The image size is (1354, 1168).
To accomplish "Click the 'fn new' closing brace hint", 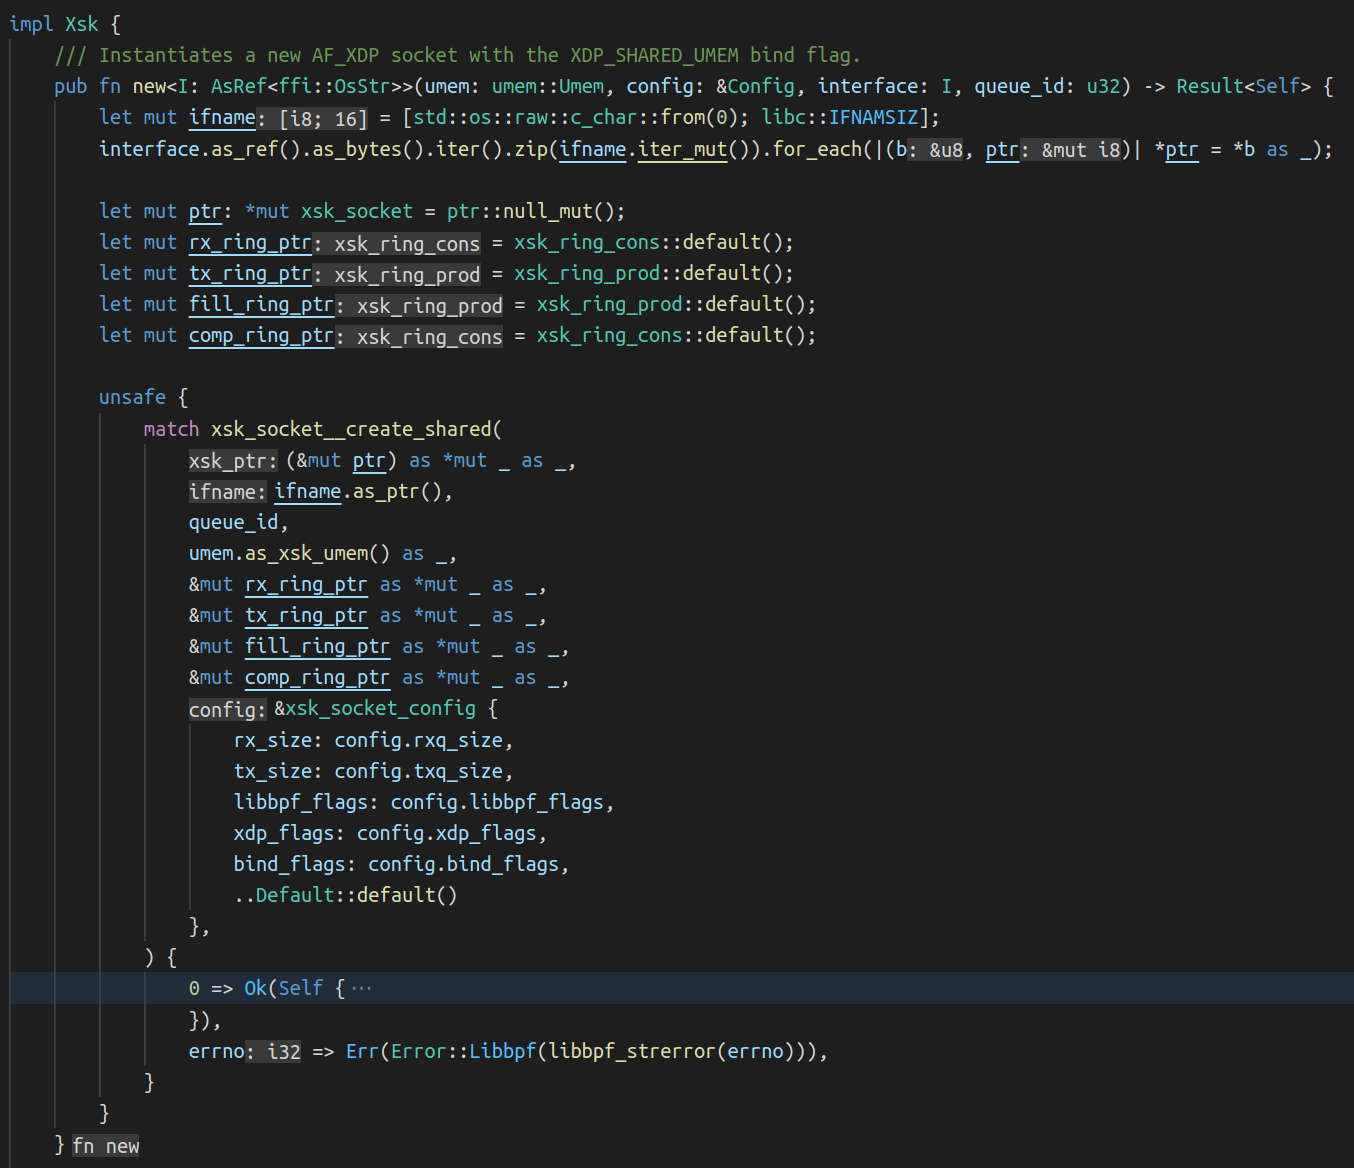I will point(105,1146).
